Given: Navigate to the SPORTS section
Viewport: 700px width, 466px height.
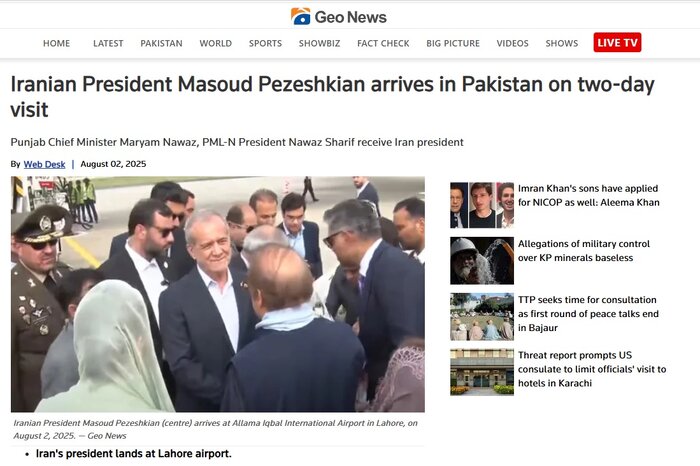Looking at the screenshot, I should [265, 43].
